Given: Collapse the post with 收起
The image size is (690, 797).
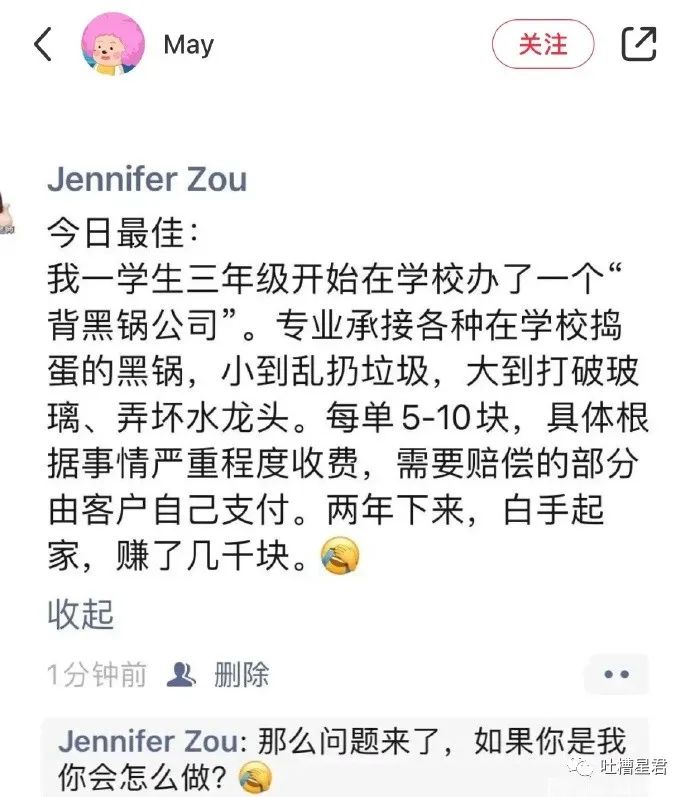Looking at the screenshot, I should [80, 615].
